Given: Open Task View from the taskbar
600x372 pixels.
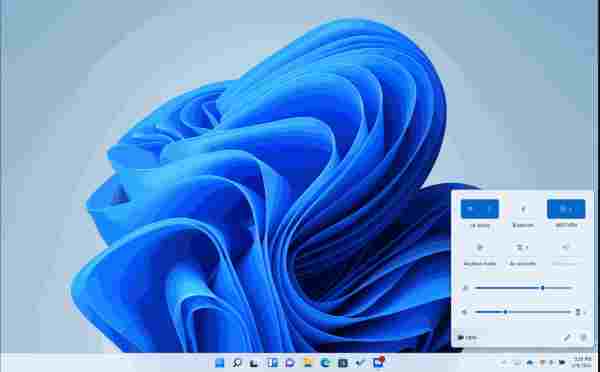Looking at the screenshot, I should click(x=254, y=363).
